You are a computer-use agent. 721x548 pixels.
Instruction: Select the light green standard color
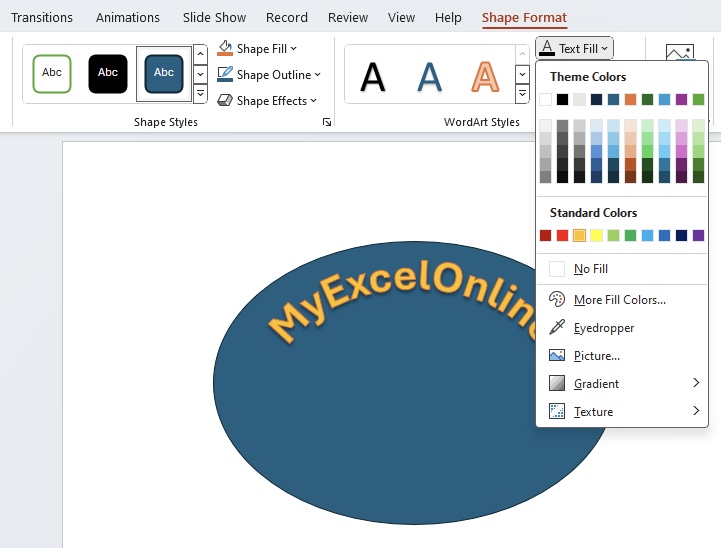[x=613, y=235]
